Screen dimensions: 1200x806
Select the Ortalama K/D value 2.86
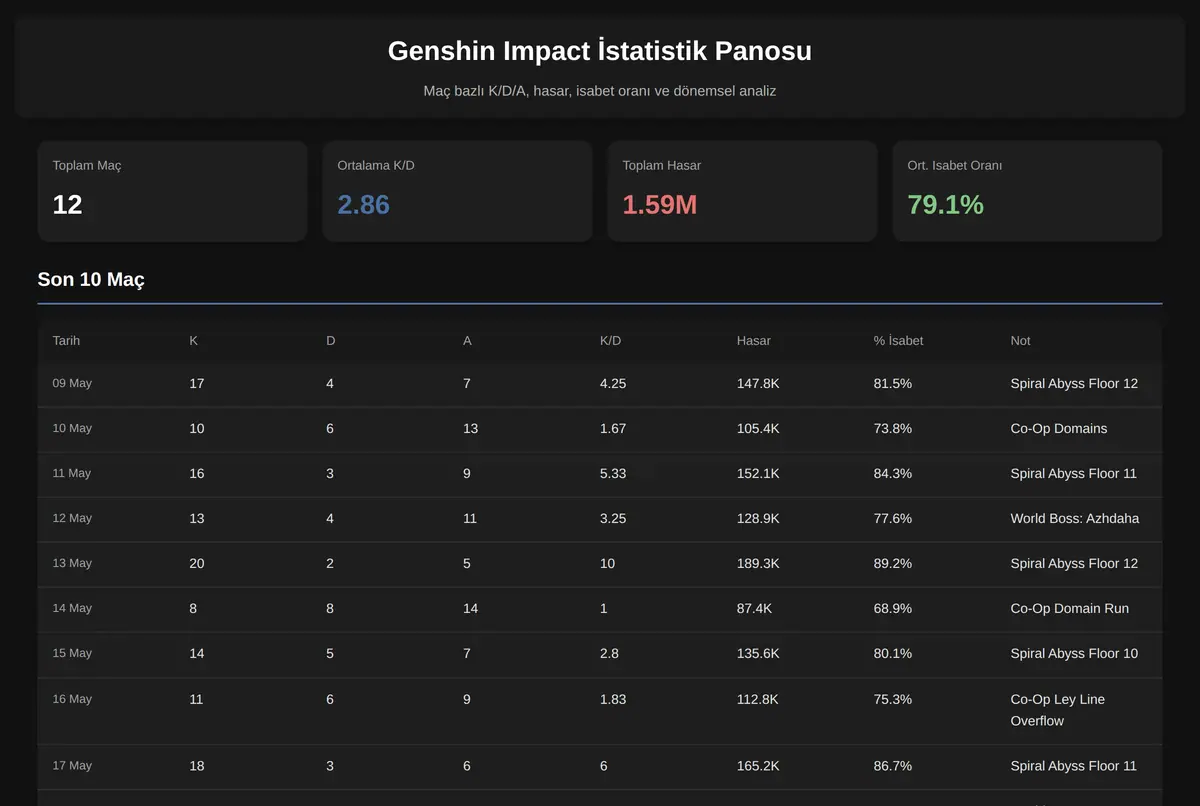point(364,205)
